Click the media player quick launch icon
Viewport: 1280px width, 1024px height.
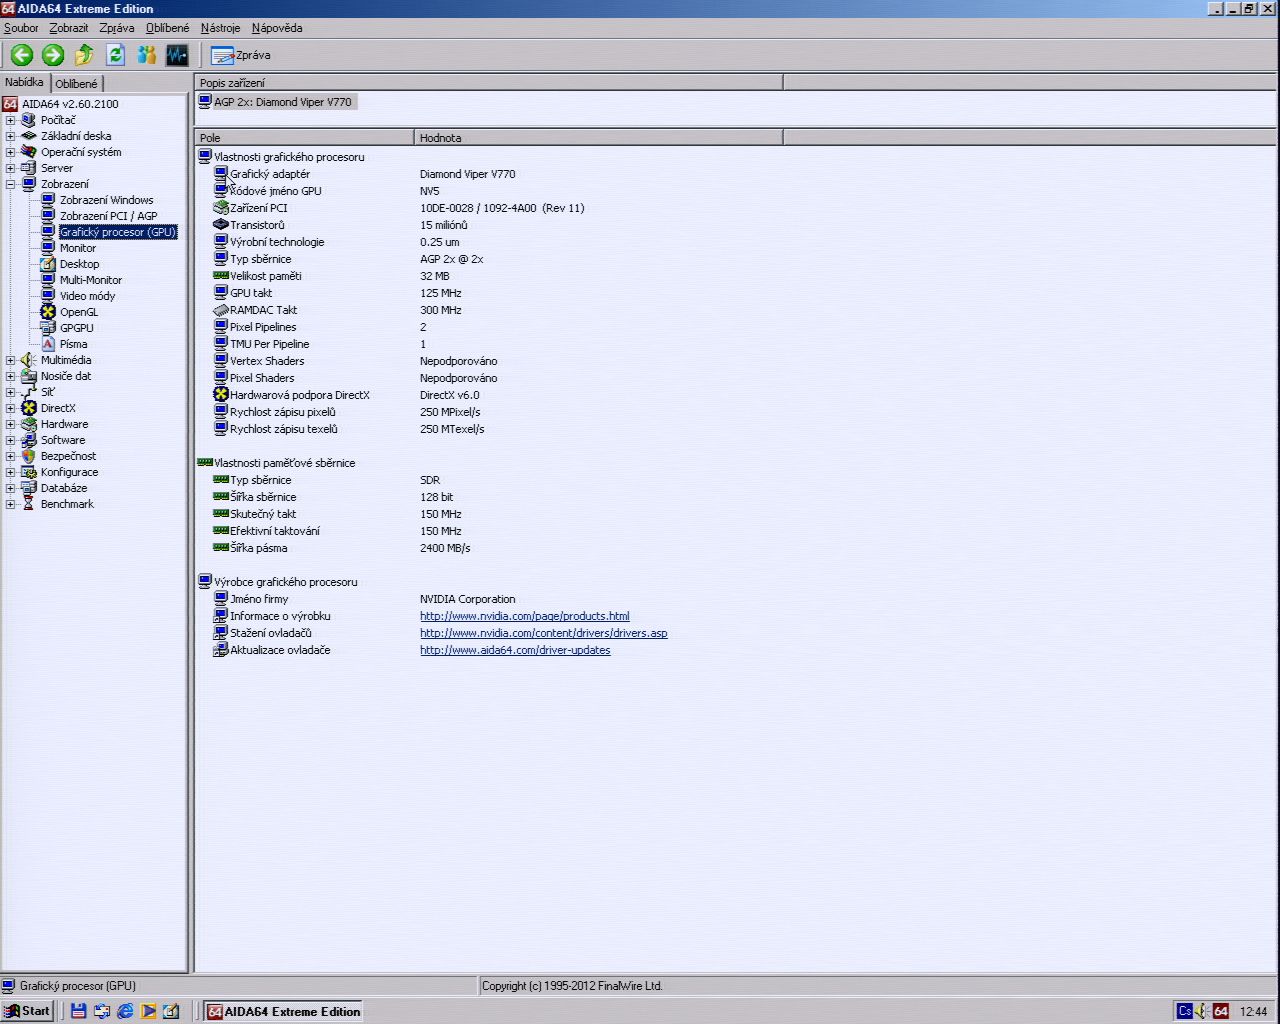(x=148, y=1011)
